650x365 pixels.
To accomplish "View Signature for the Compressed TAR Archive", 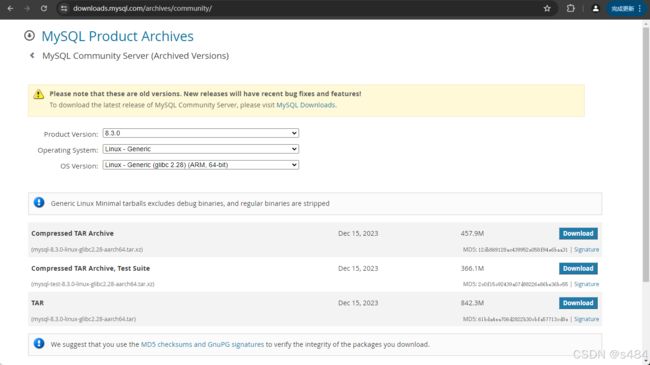I will 586,249.
